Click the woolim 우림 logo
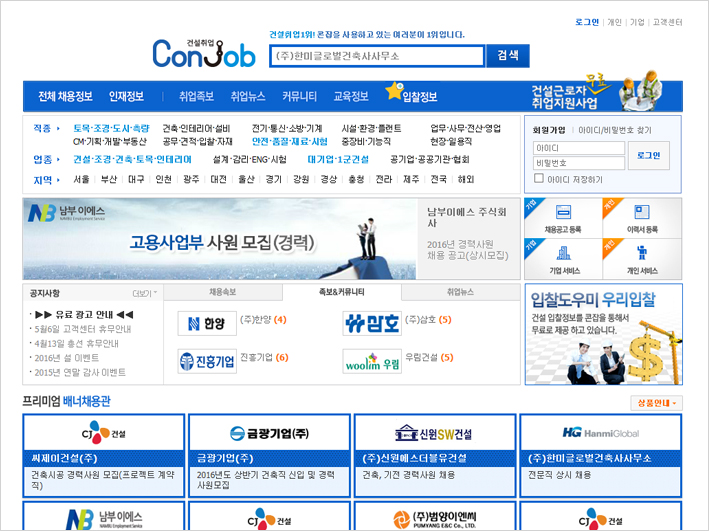 tap(372, 361)
